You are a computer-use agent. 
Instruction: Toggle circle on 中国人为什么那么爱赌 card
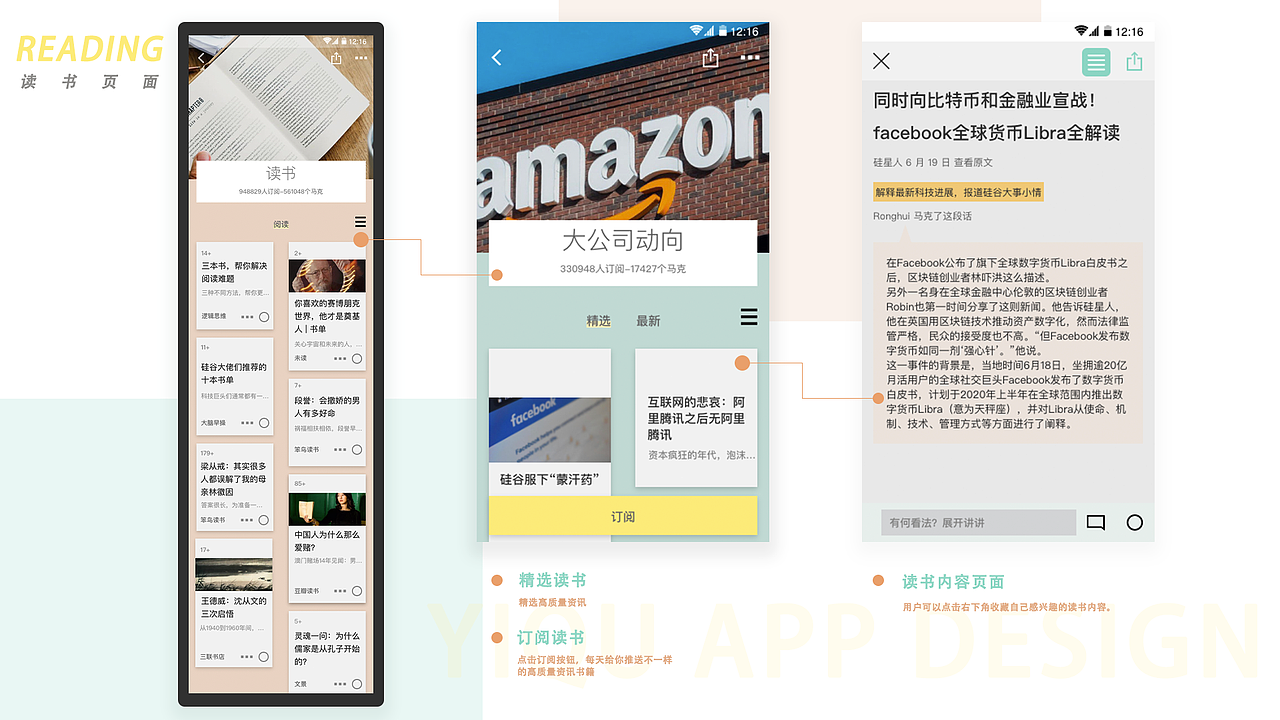357,591
